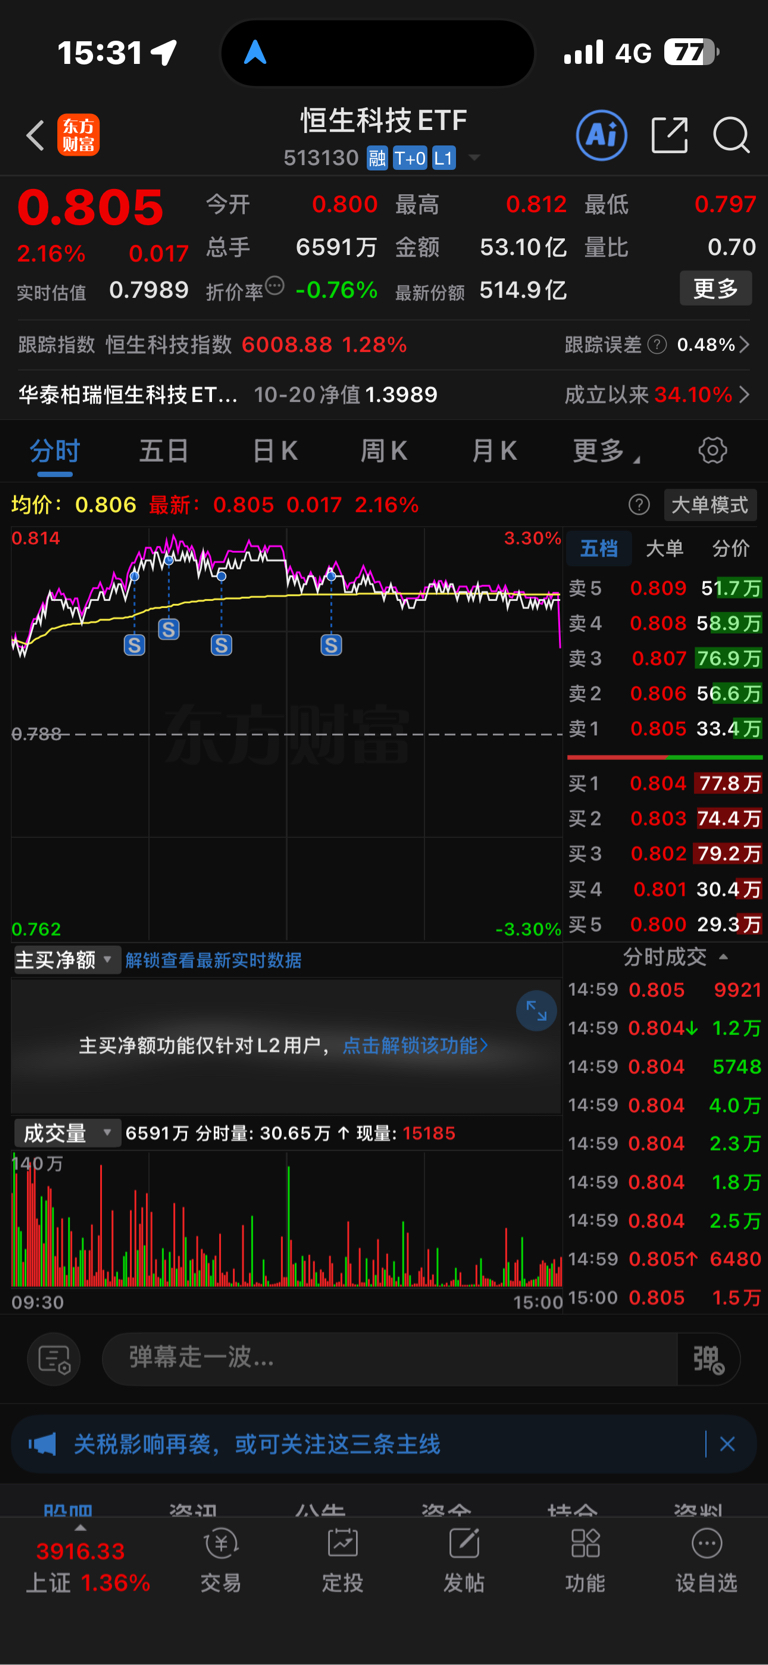Tap the L1 level badge
Image resolution: width=768 pixels, height=1665 pixels.
pyautogui.click(x=444, y=158)
